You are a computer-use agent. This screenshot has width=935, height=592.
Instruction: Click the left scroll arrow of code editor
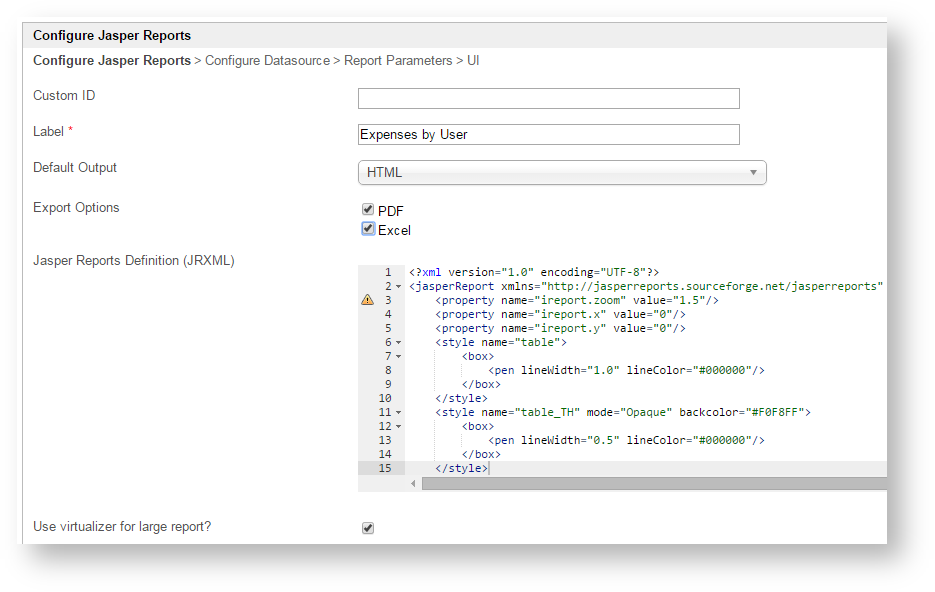(413, 484)
